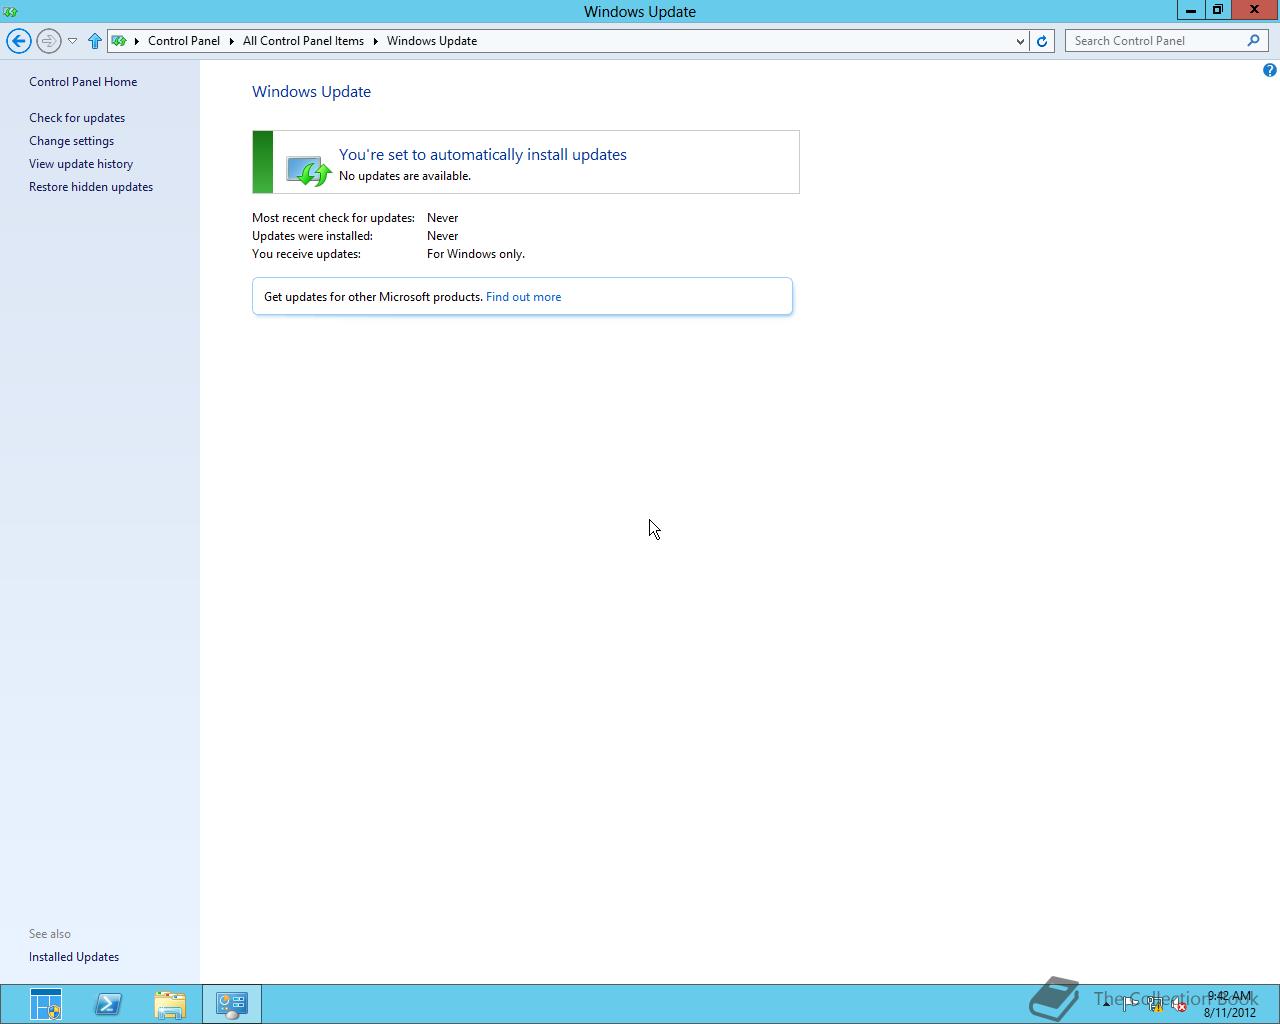Click Restore hidden updates
This screenshot has height=1024, width=1280.
[91, 187]
